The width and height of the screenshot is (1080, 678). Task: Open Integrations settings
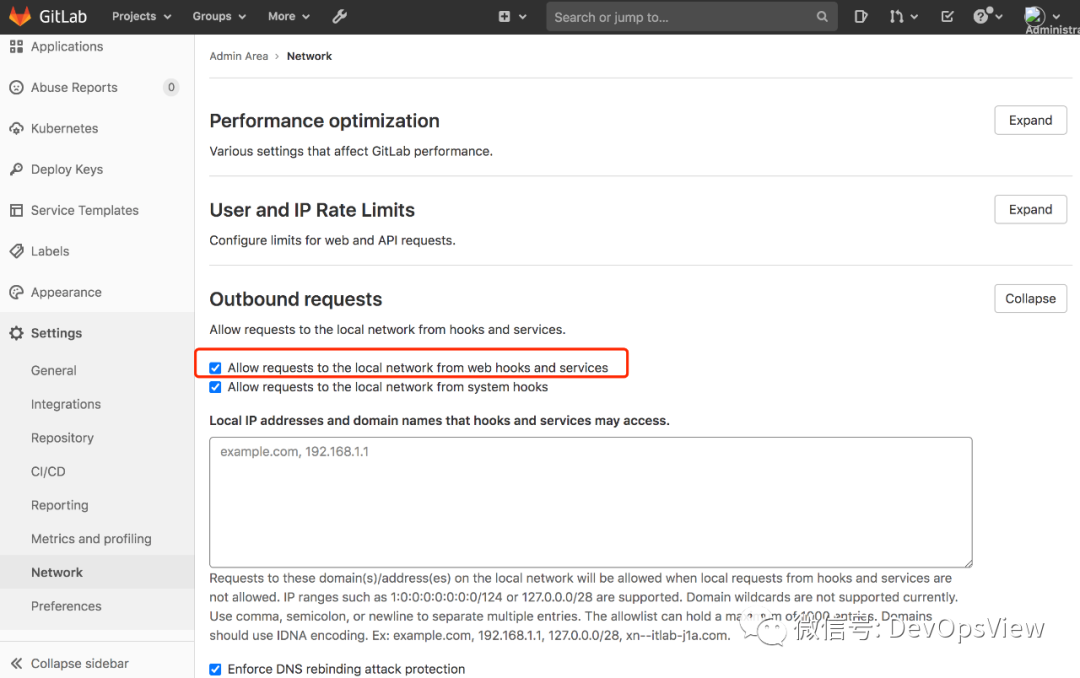point(65,404)
